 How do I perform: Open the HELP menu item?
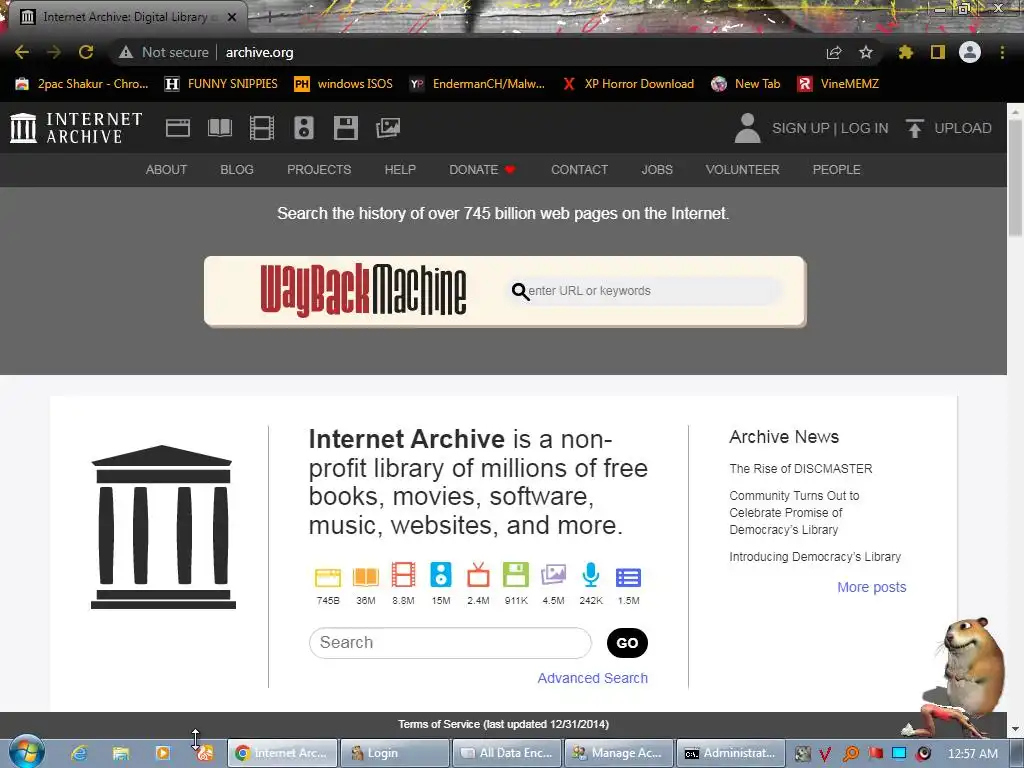pyautogui.click(x=400, y=170)
